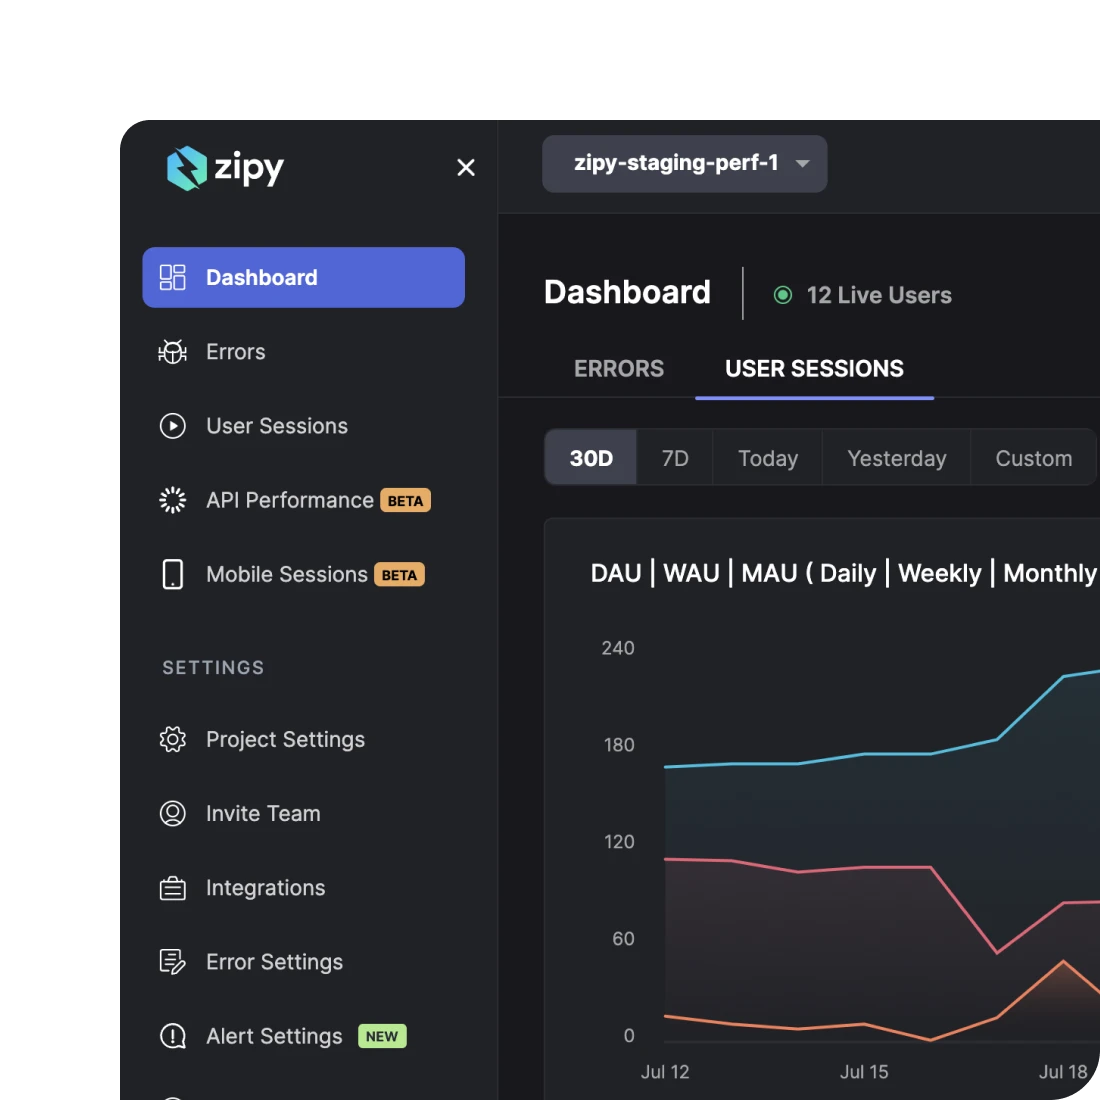Click the Error Settings edit icon
1100x1100 pixels.
click(x=173, y=962)
